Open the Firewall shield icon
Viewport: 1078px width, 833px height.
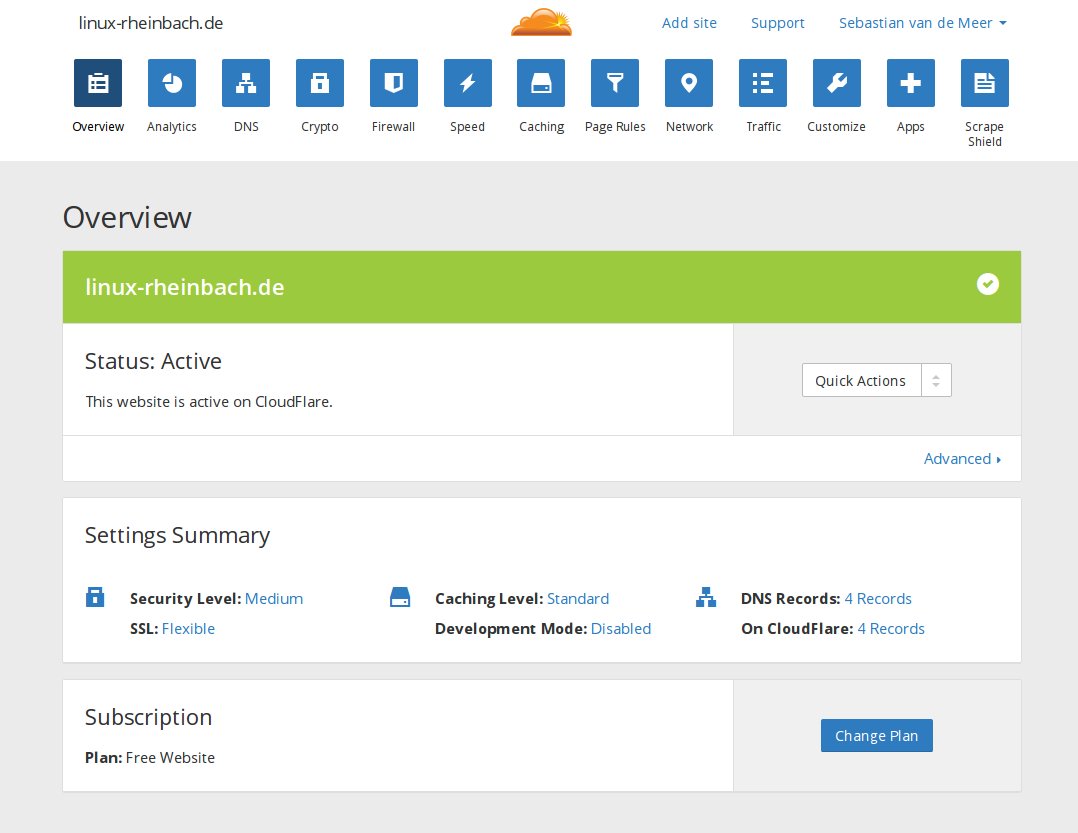pos(394,83)
